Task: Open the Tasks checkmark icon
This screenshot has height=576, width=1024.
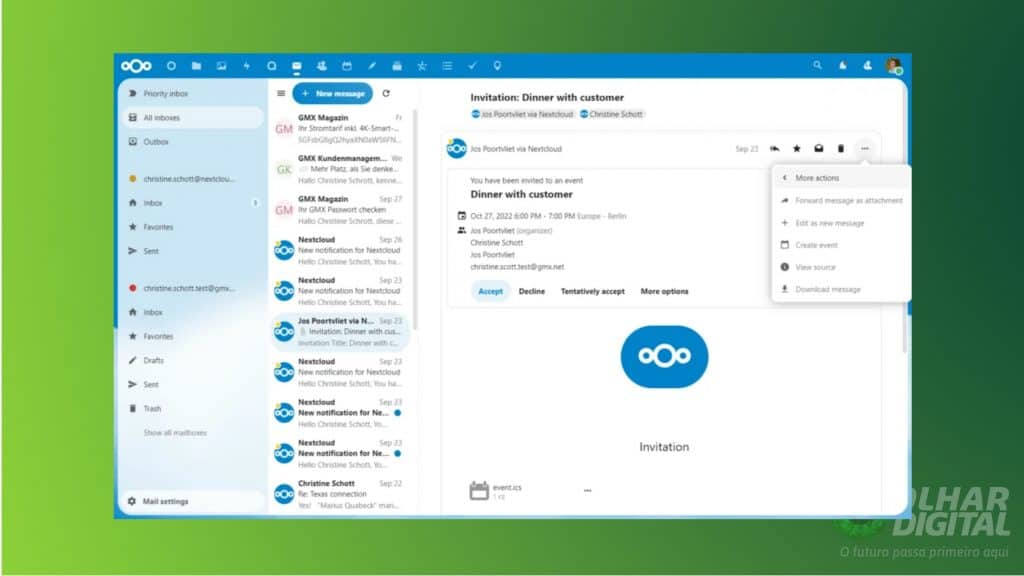Action: pos(472,66)
